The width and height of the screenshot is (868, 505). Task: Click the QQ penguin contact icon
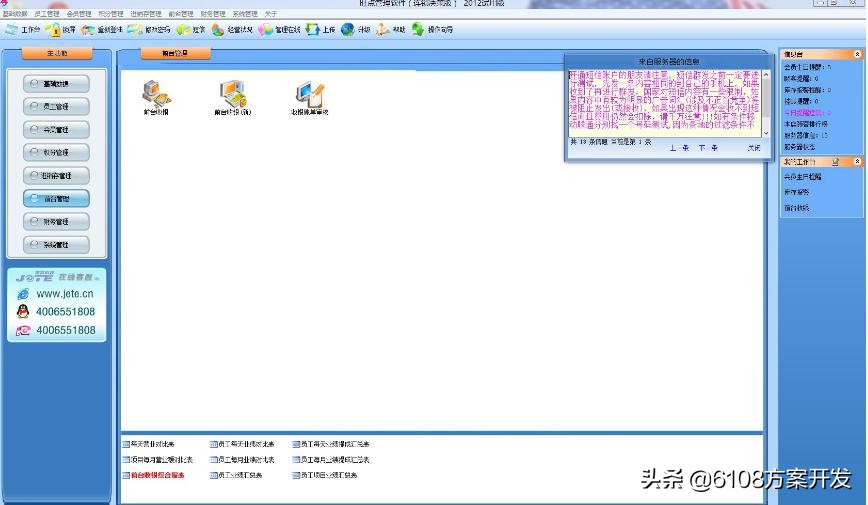(x=22, y=312)
